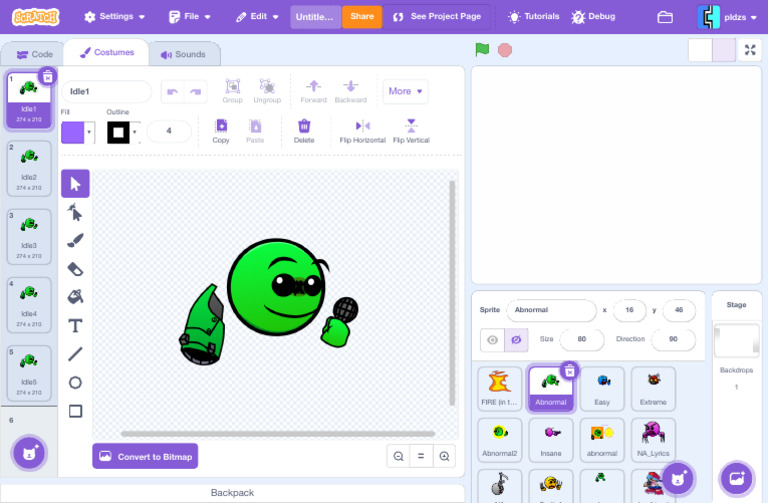Flip the costume vertically

[411, 131]
